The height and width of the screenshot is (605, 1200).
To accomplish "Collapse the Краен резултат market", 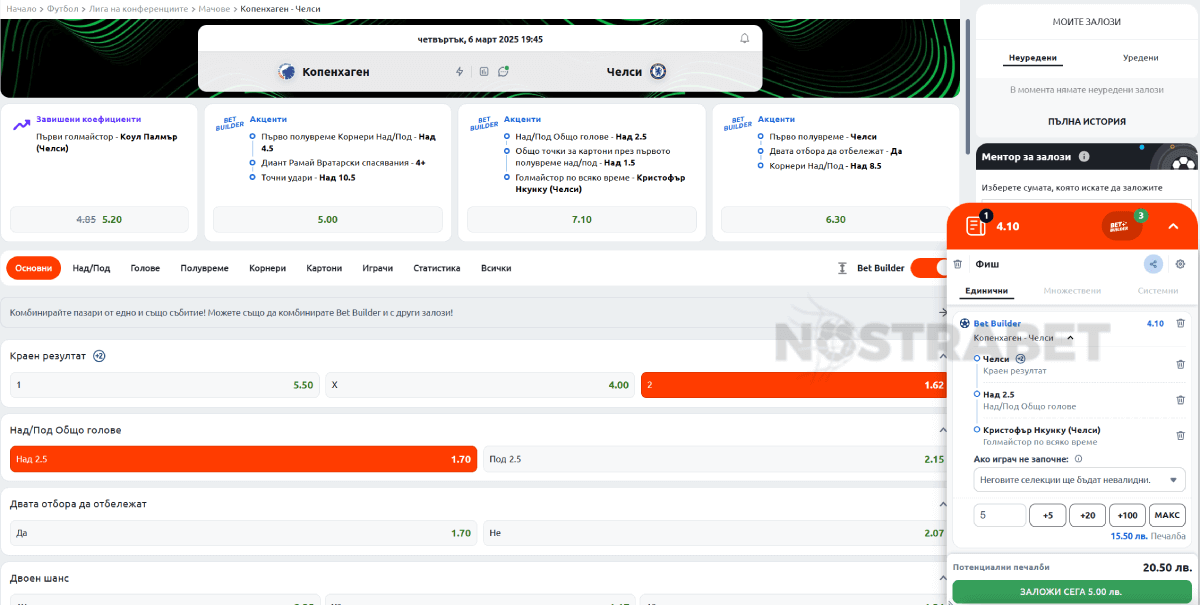I will (941, 356).
